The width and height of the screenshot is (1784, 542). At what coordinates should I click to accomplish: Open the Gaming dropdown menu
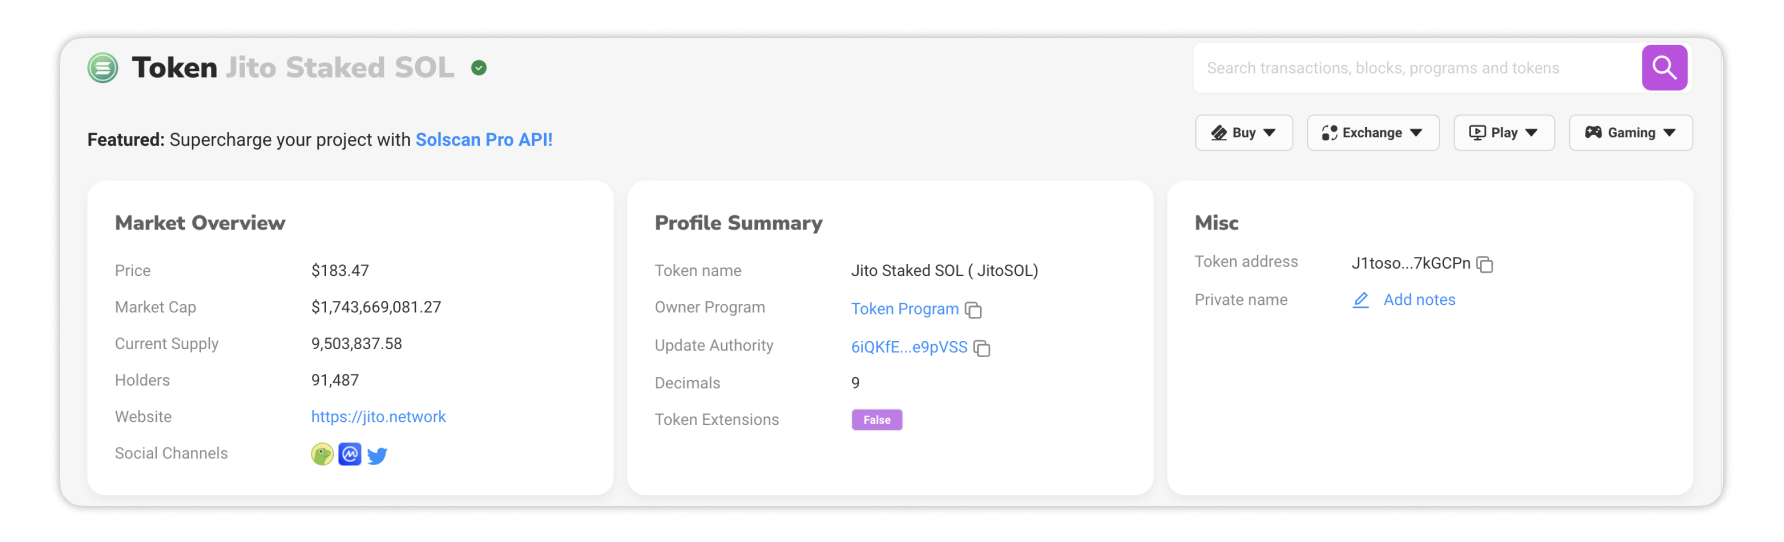1631,133
